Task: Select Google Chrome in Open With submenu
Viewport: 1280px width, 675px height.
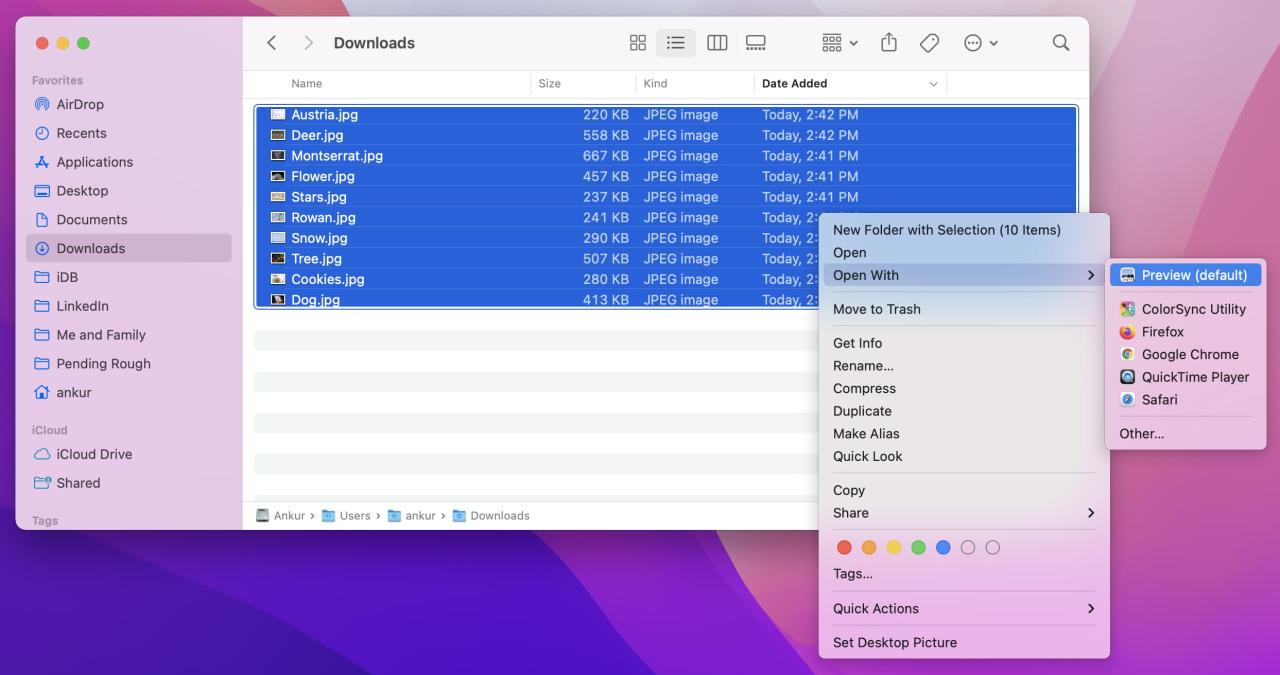Action: click(x=1189, y=354)
